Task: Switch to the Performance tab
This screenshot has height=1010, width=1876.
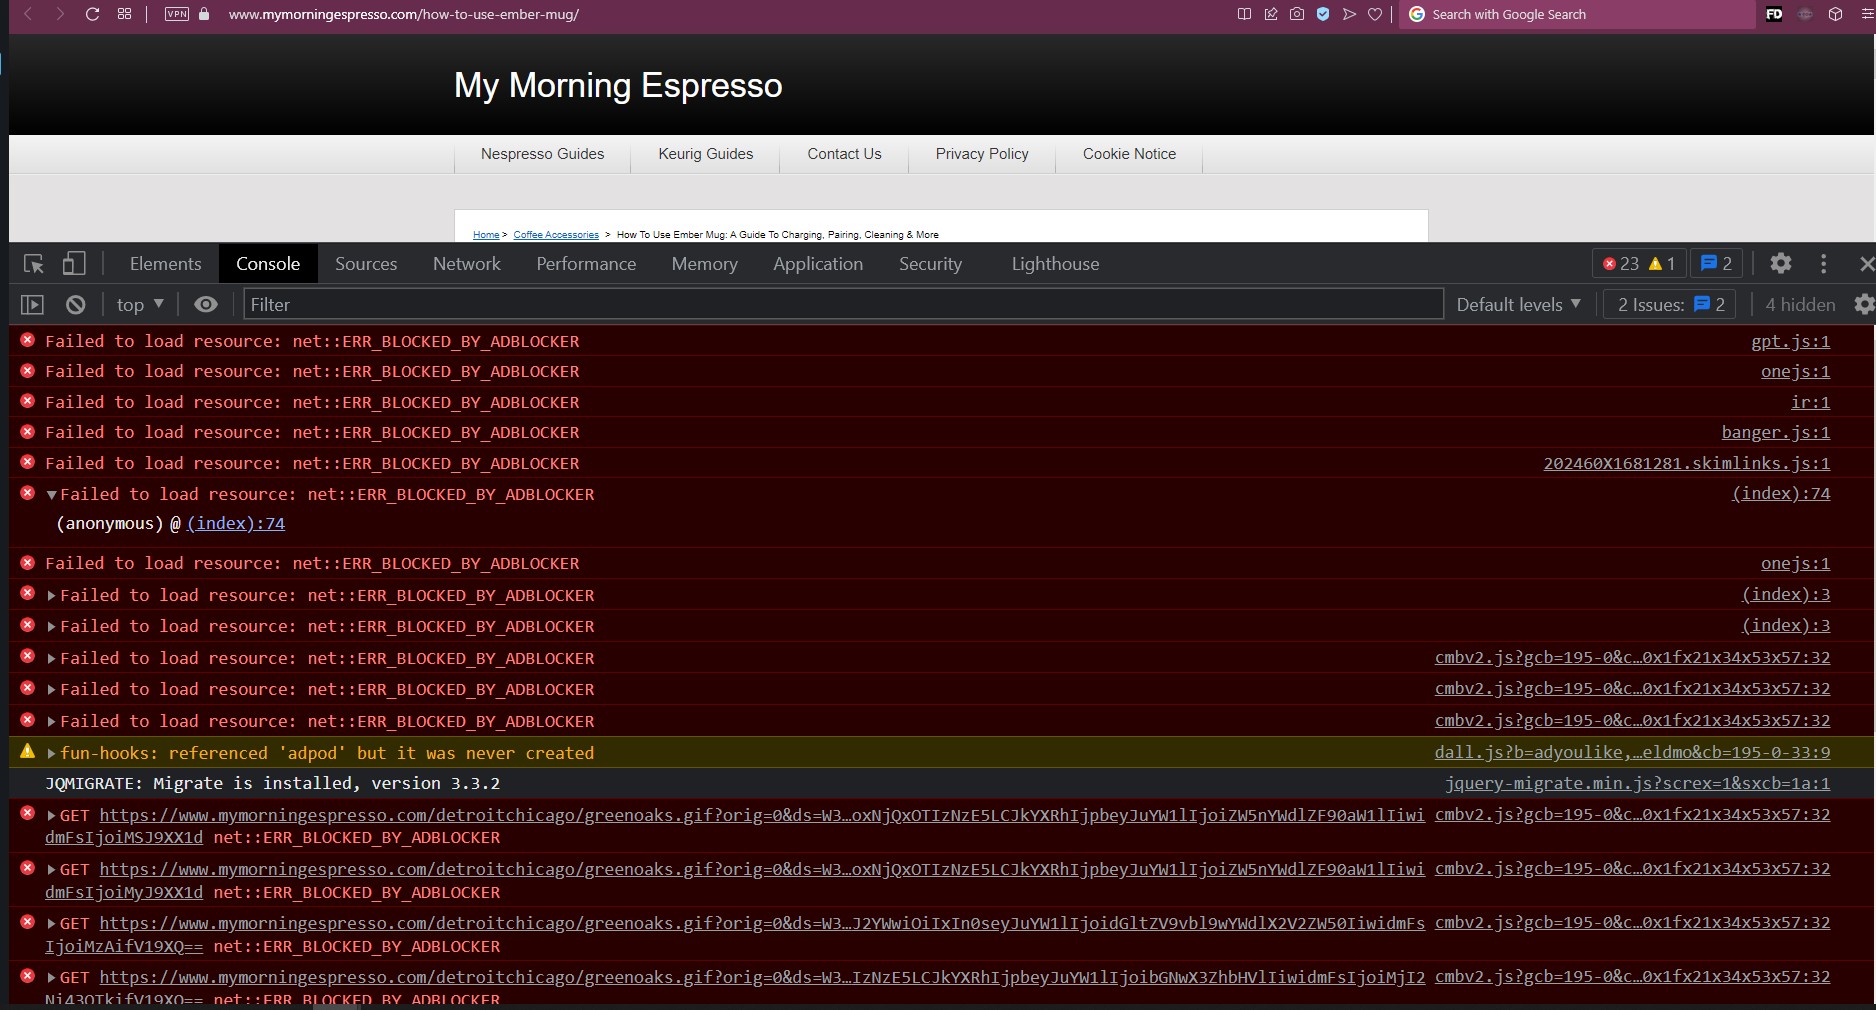Action: [586, 264]
